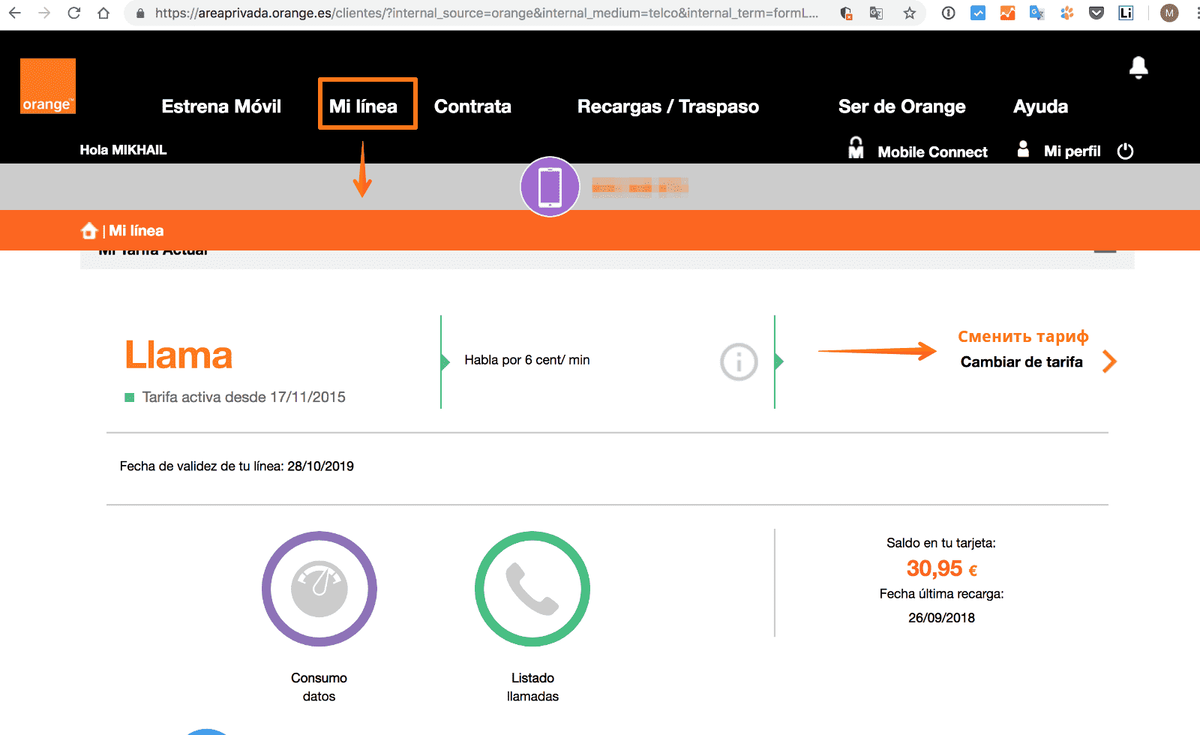
Task: Reload the page
Action: (x=74, y=14)
